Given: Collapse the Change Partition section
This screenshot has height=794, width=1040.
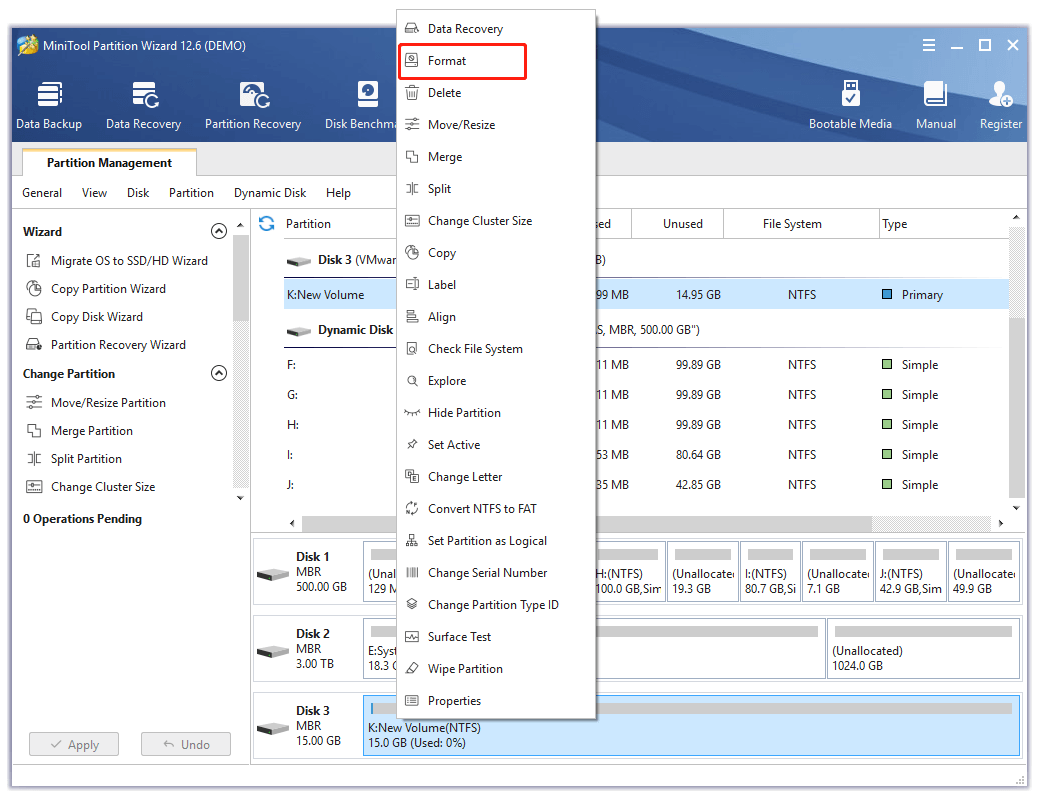Looking at the screenshot, I should click(x=219, y=373).
